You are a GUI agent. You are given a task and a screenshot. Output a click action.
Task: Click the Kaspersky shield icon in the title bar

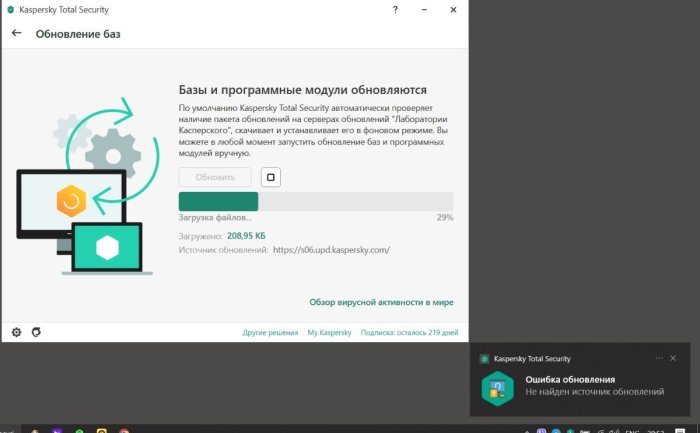coord(10,10)
